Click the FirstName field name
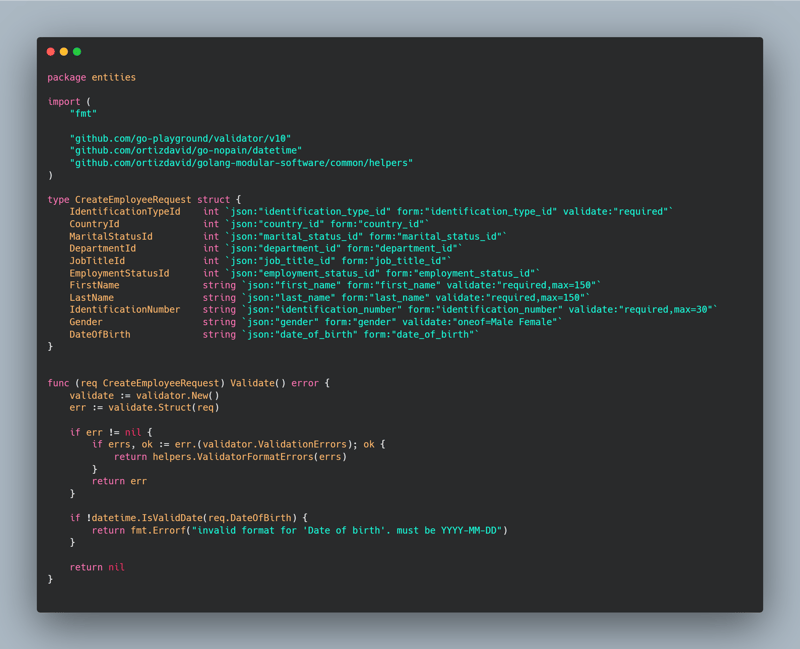800x649 pixels. click(94, 285)
